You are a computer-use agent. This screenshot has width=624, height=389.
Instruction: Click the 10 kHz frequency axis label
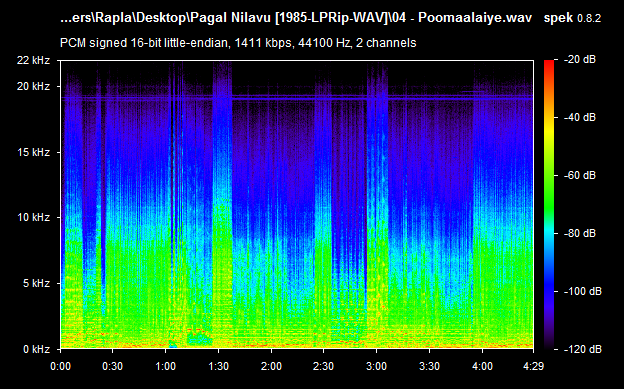pyautogui.click(x=33, y=217)
